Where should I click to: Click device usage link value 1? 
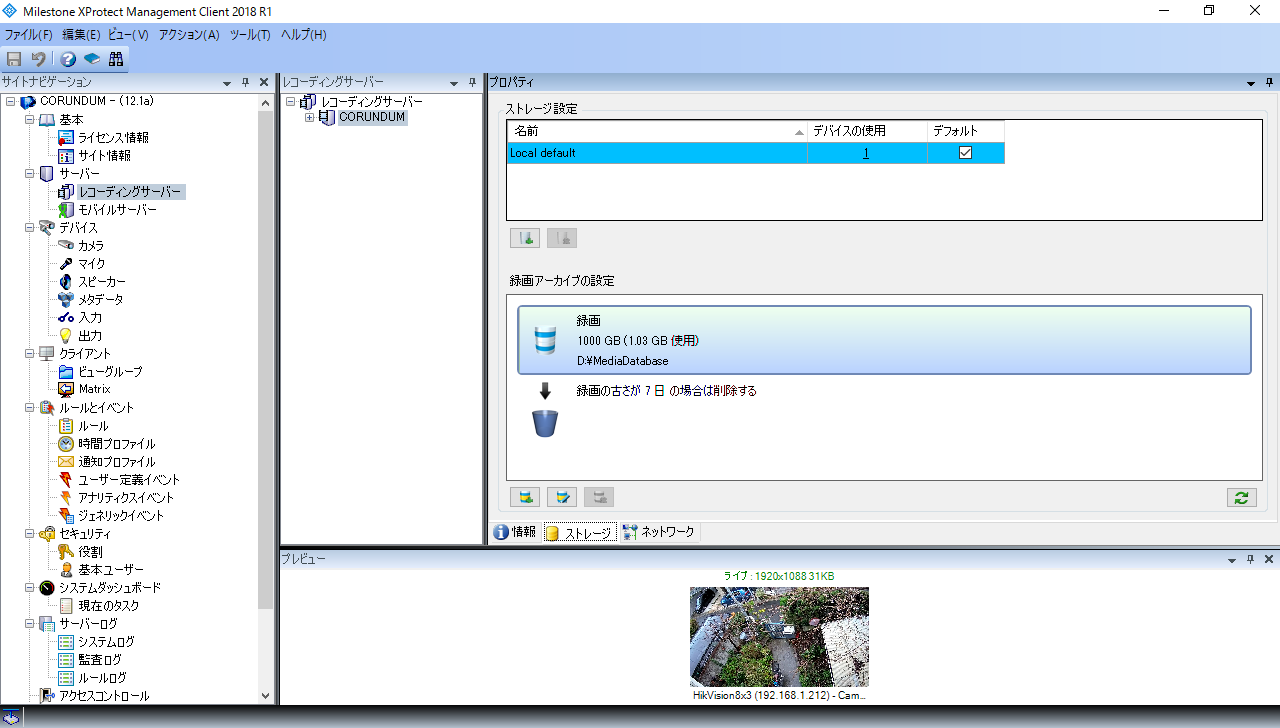click(866, 153)
